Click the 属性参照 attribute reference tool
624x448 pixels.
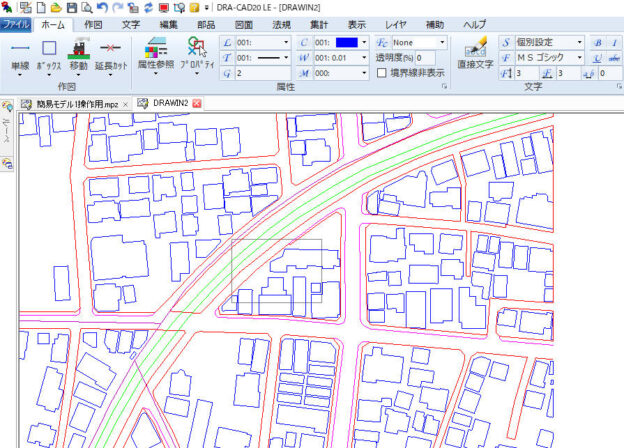156,54
